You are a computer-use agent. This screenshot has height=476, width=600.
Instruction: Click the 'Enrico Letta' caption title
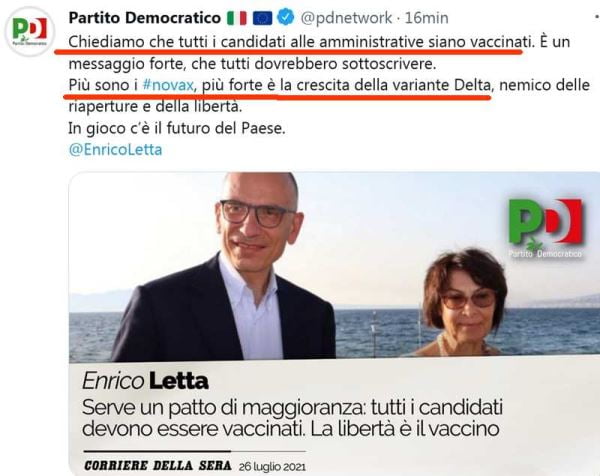[145, 381]
